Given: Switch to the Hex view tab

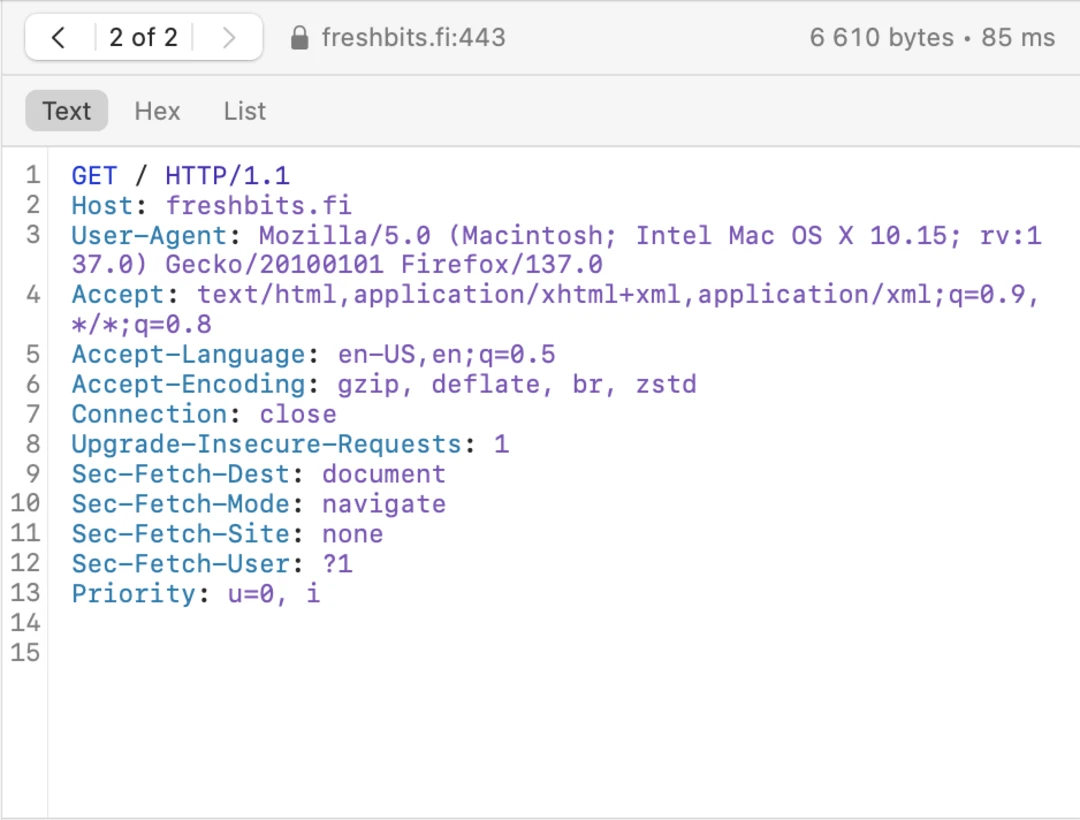Looking at the screenshot, I should (x=157, y=111).
